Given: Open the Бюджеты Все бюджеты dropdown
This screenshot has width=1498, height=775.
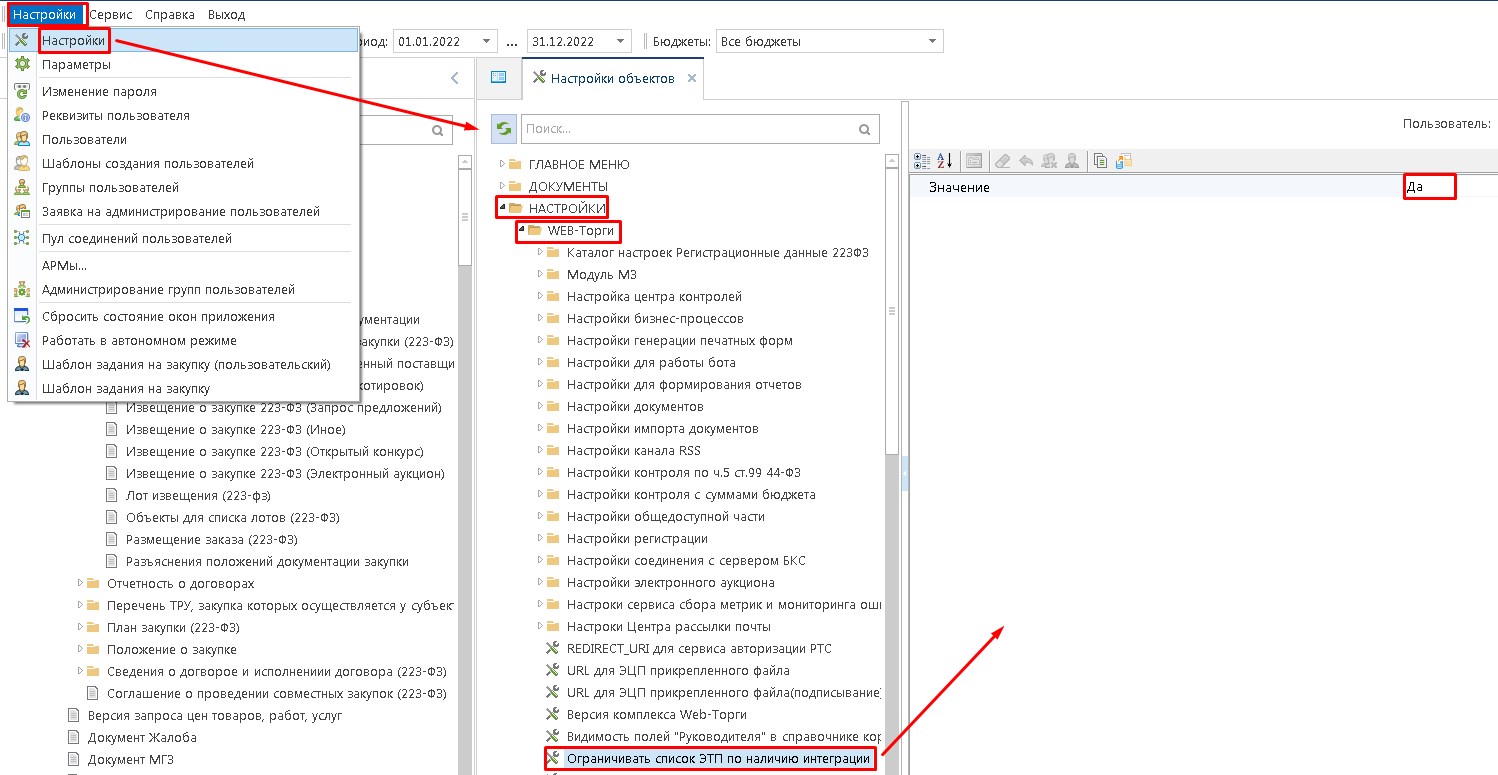Looking at the screenshot, I should [x=933, y=41].
